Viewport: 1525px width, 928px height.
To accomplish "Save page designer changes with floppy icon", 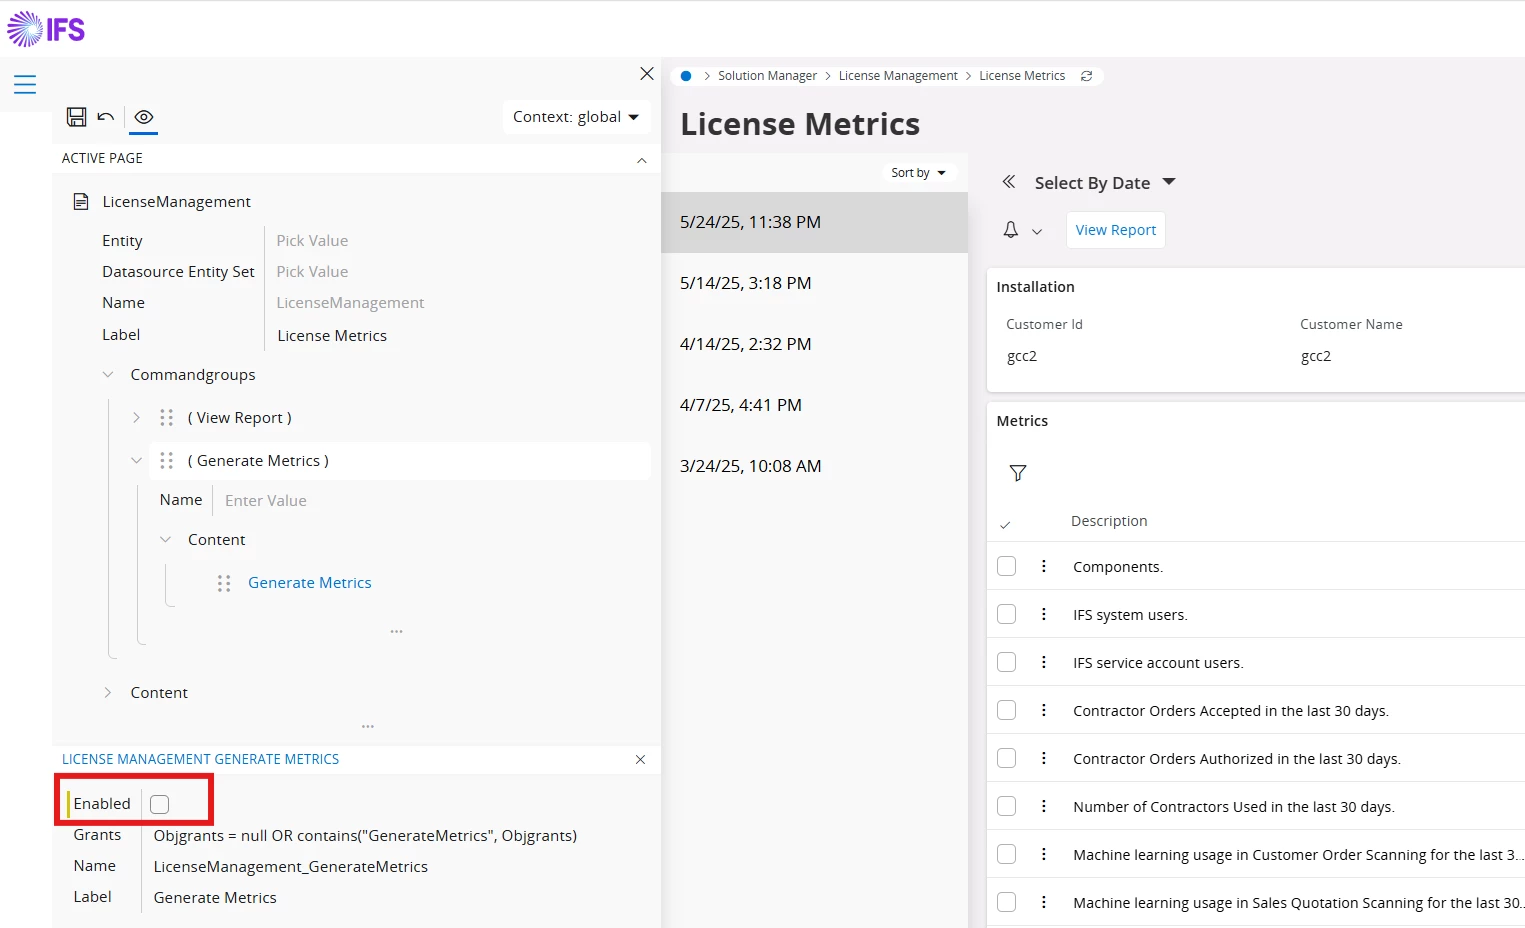I will [x=76, y=117].
